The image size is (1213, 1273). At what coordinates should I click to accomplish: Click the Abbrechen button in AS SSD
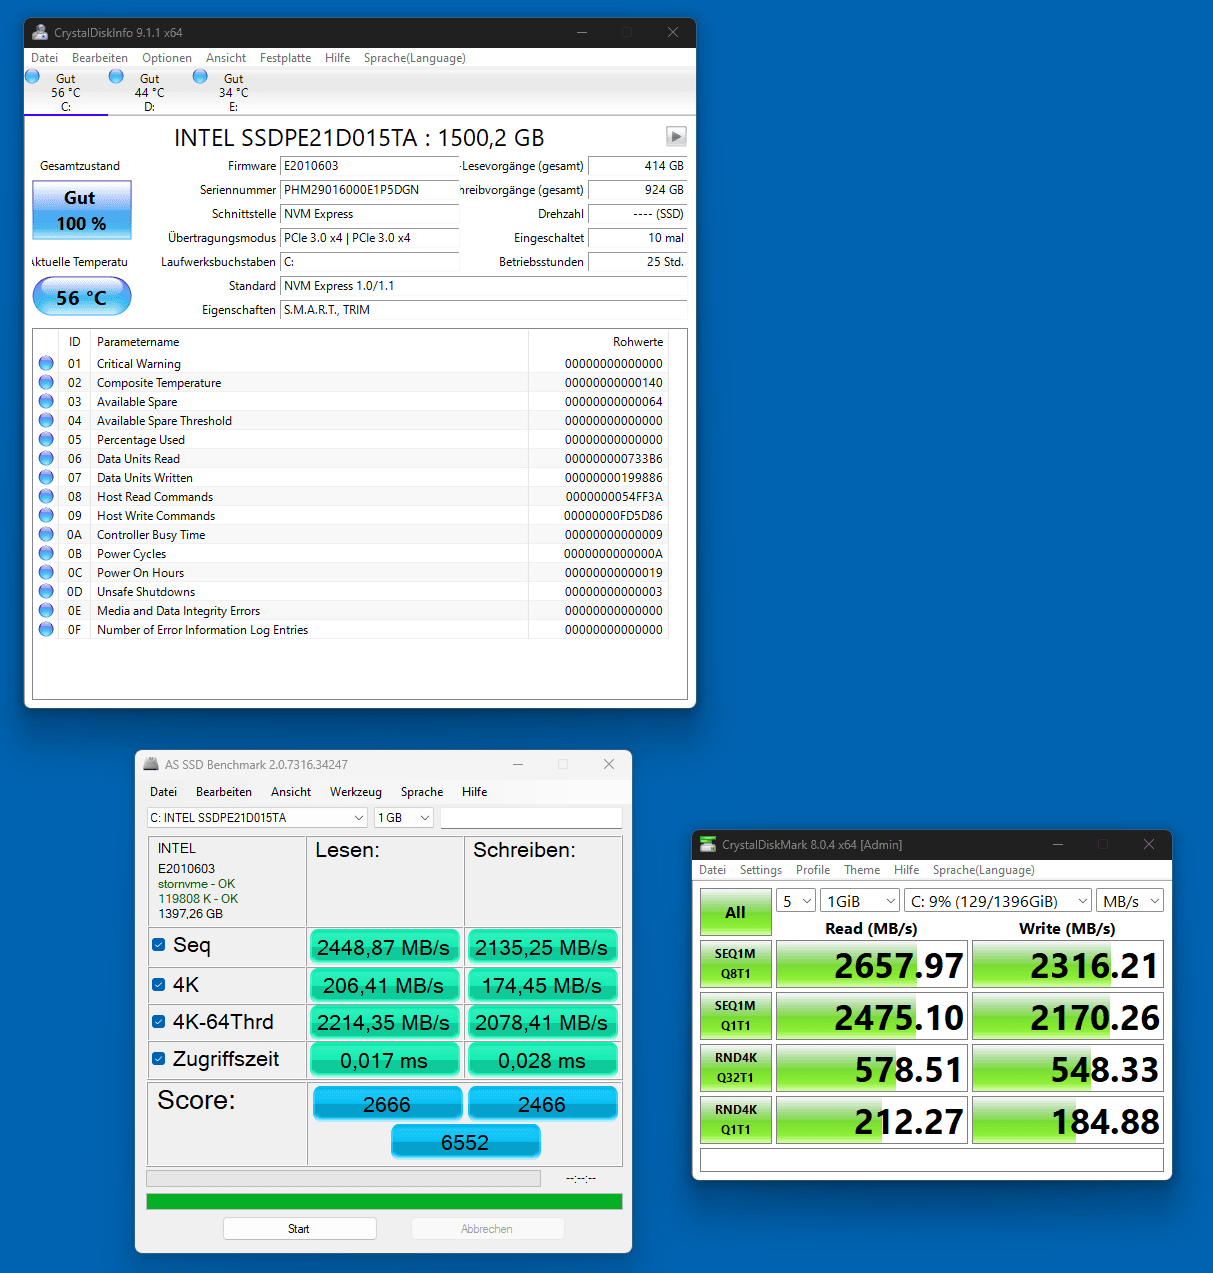click(x=487, y=1228)
